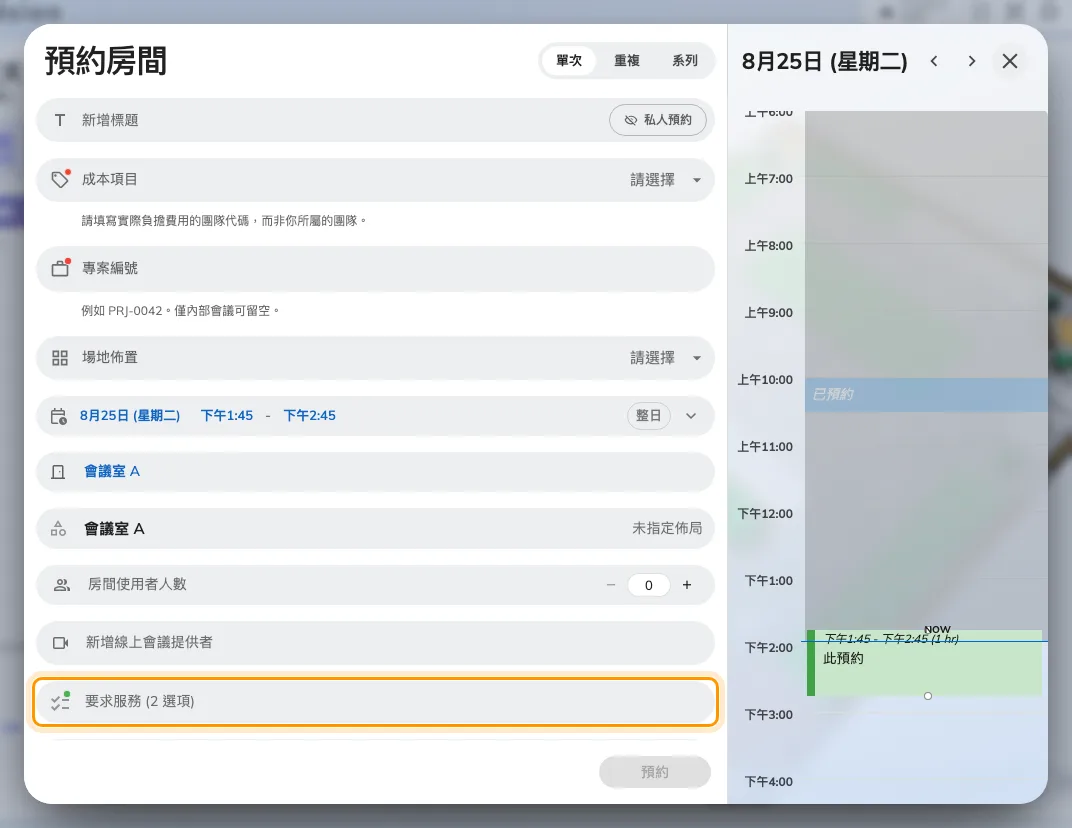This screenshot has height=828, width=1072.
Task: Expand the date time chevron
Action: click(x=691, y=416)
